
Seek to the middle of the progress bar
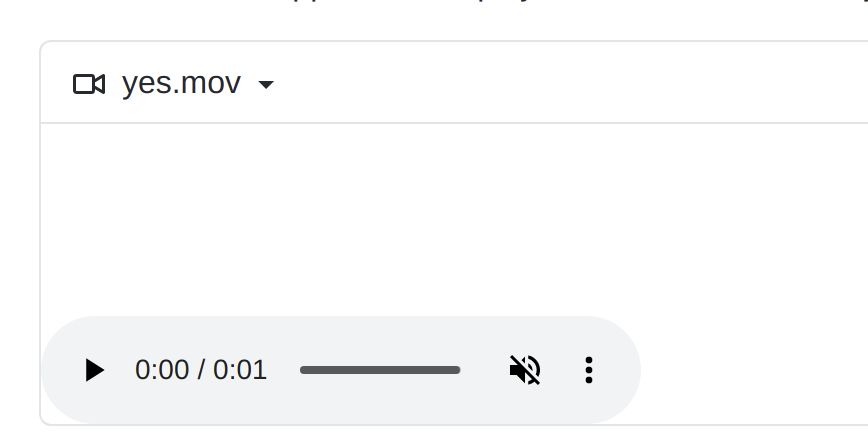coord(380,370)
